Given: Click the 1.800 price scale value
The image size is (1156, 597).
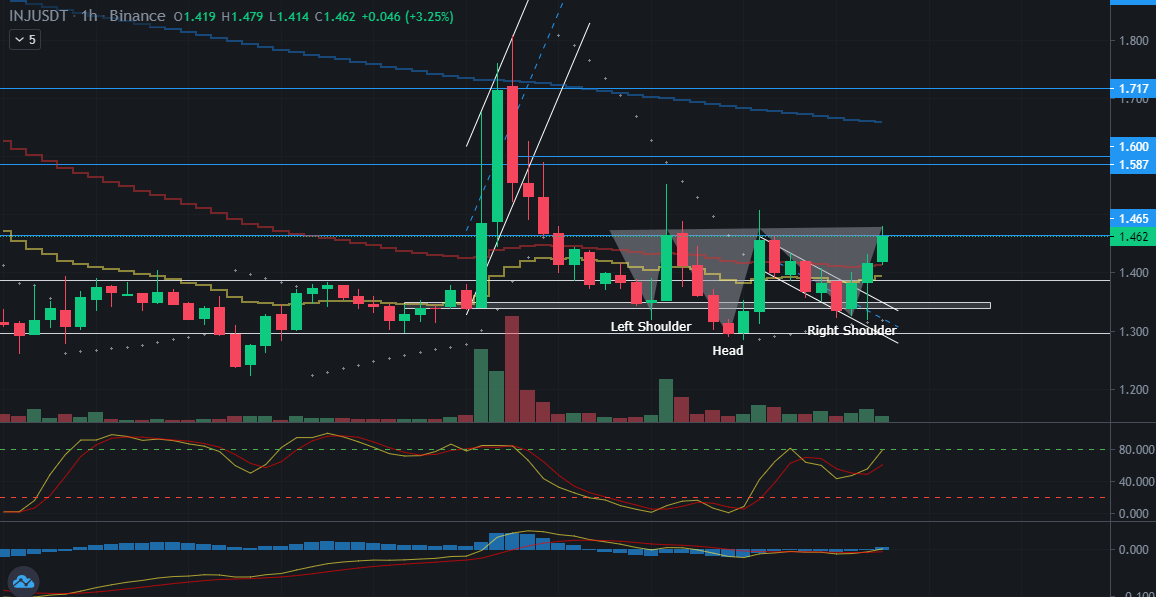Looking at the screenshot, I should 1133,41.
